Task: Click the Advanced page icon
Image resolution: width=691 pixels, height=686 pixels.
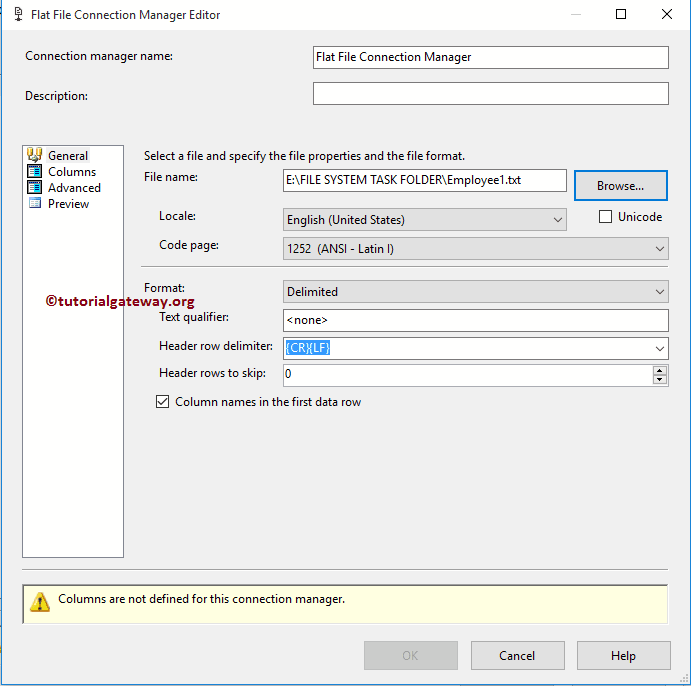Action: point(35,187)
